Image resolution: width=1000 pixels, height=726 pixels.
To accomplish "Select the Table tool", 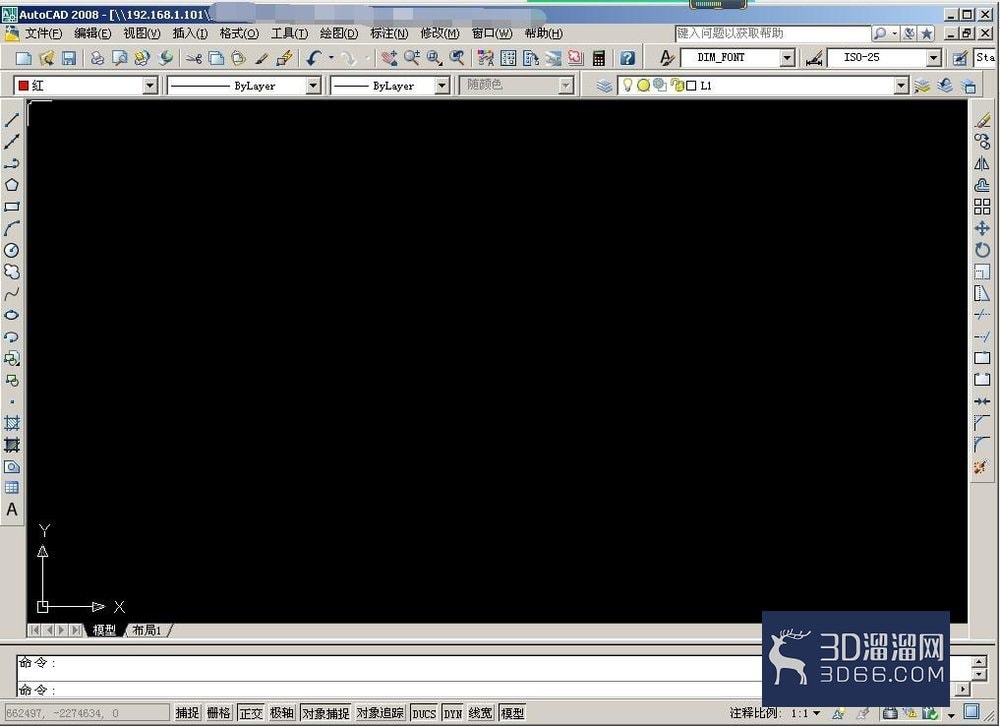I will (x=11, y=488).
